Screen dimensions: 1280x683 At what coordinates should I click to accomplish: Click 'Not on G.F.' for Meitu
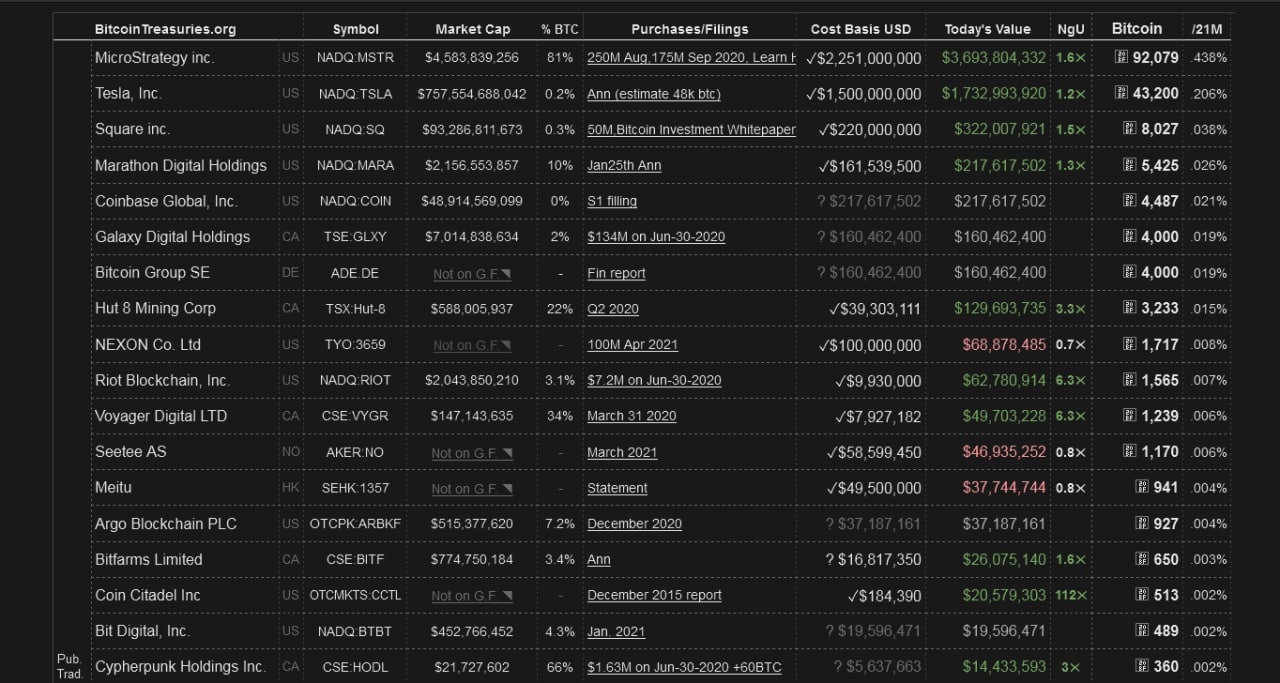pyautogui.click(x=472, y=489)
